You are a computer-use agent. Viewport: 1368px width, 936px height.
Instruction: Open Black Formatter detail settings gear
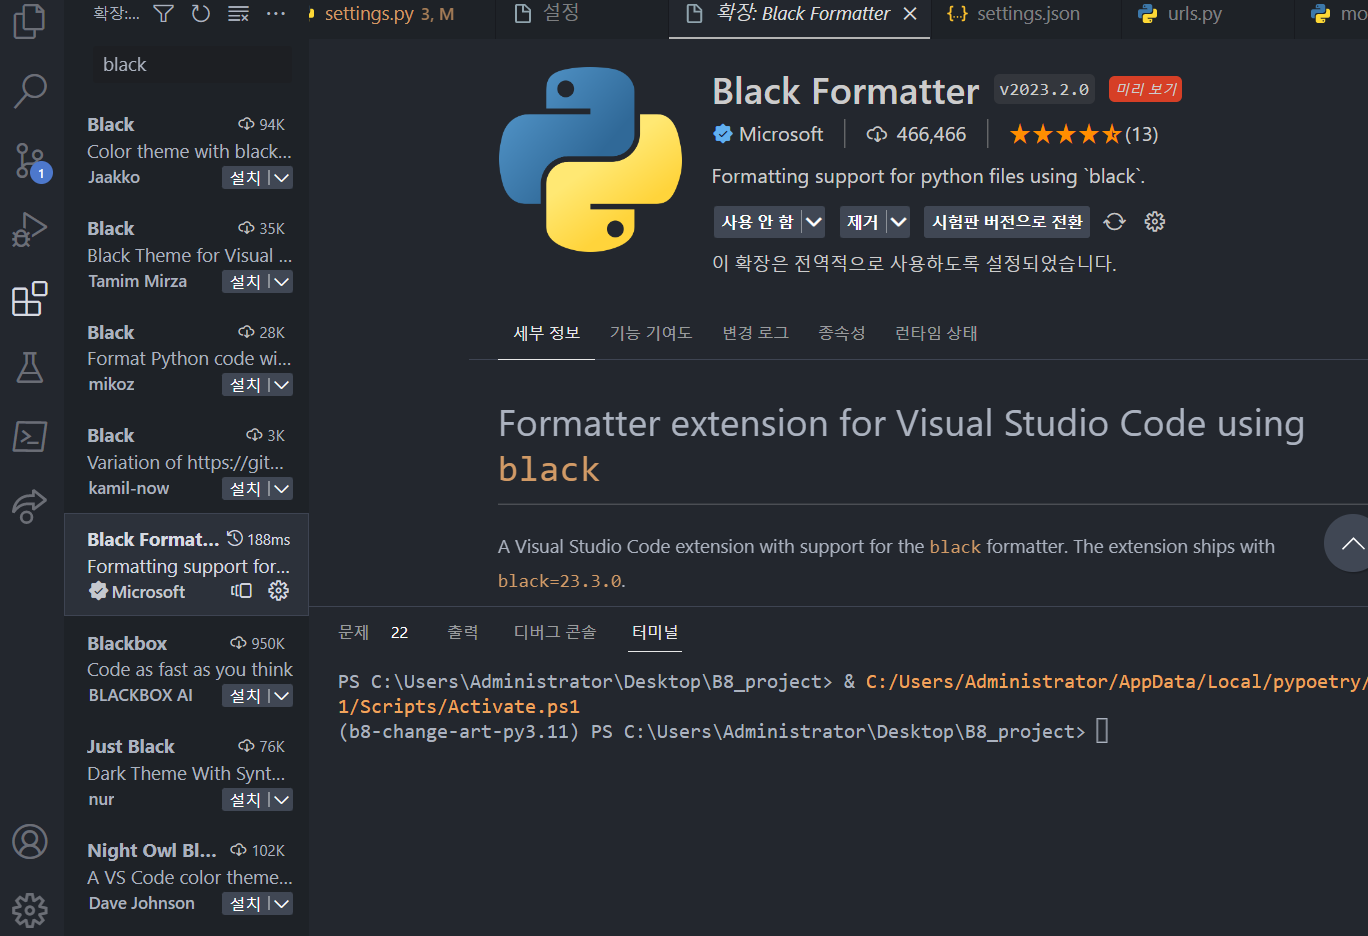(x=1155, y=222)
